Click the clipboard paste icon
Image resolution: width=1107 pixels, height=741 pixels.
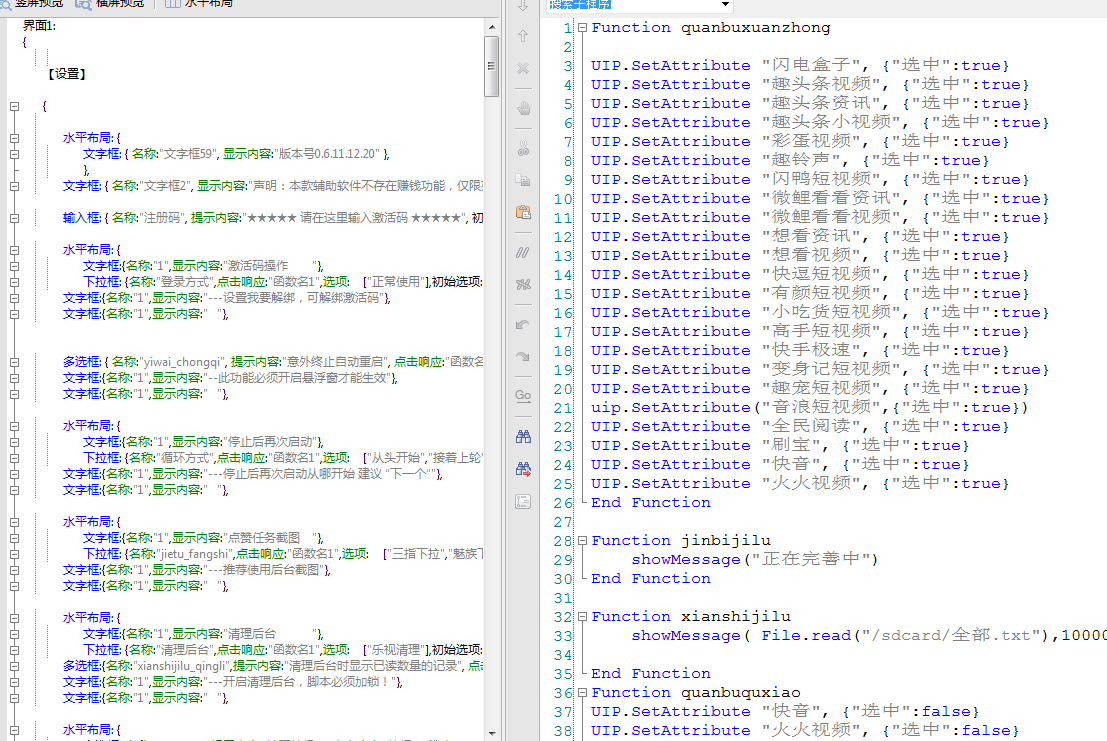pos(523,212)
